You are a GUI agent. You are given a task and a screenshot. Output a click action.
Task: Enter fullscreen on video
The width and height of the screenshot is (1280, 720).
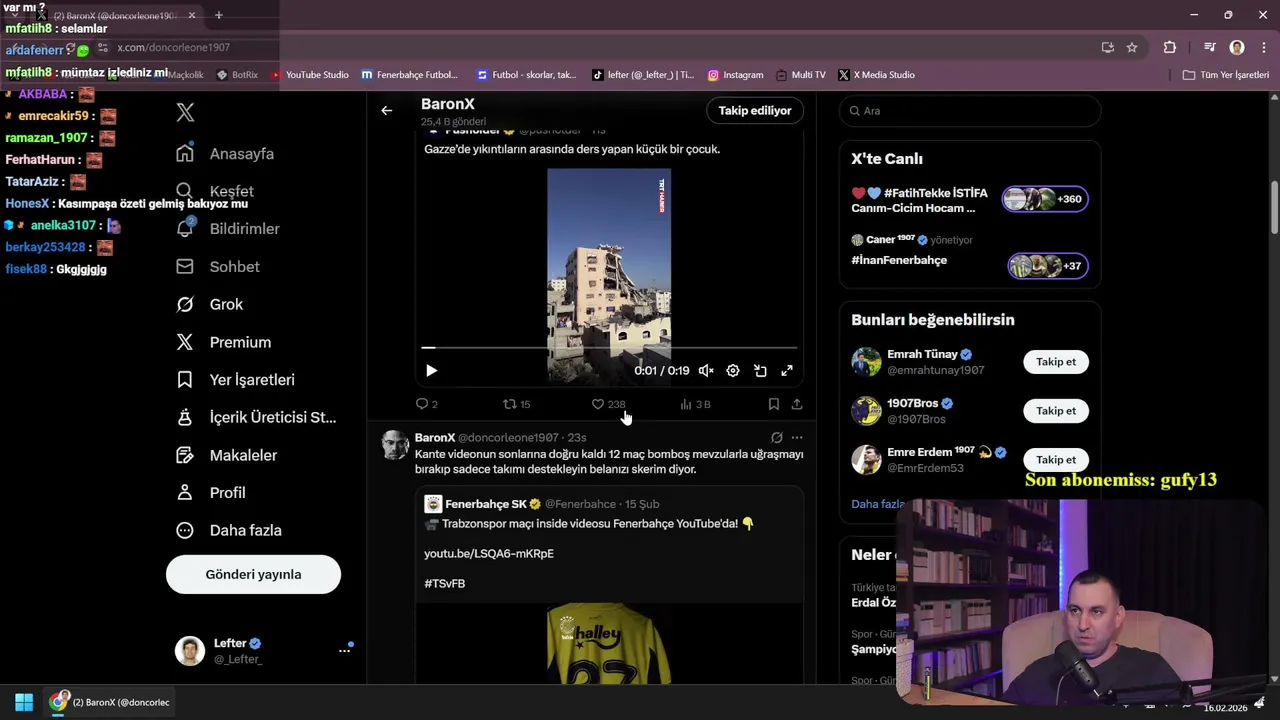tap(787, 371)
